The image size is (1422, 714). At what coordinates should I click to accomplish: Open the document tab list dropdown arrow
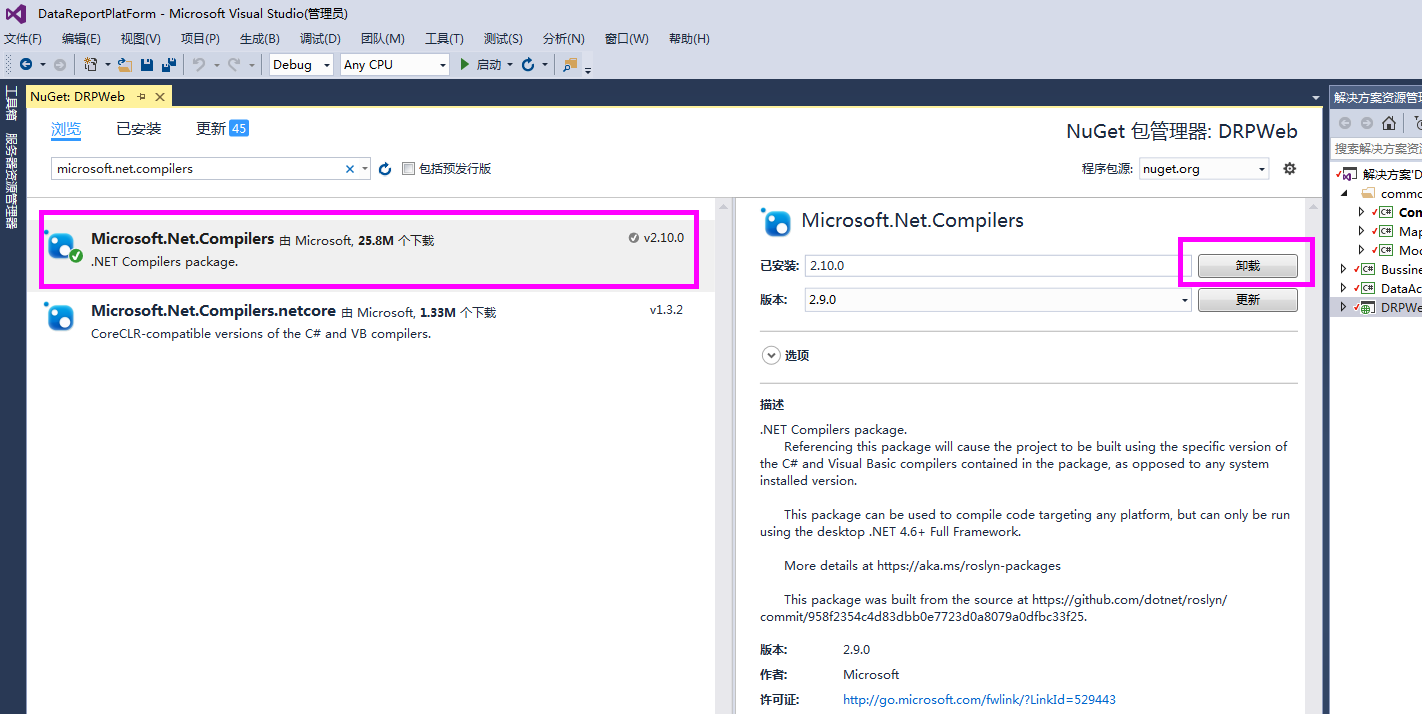[x=1316, y=97]
